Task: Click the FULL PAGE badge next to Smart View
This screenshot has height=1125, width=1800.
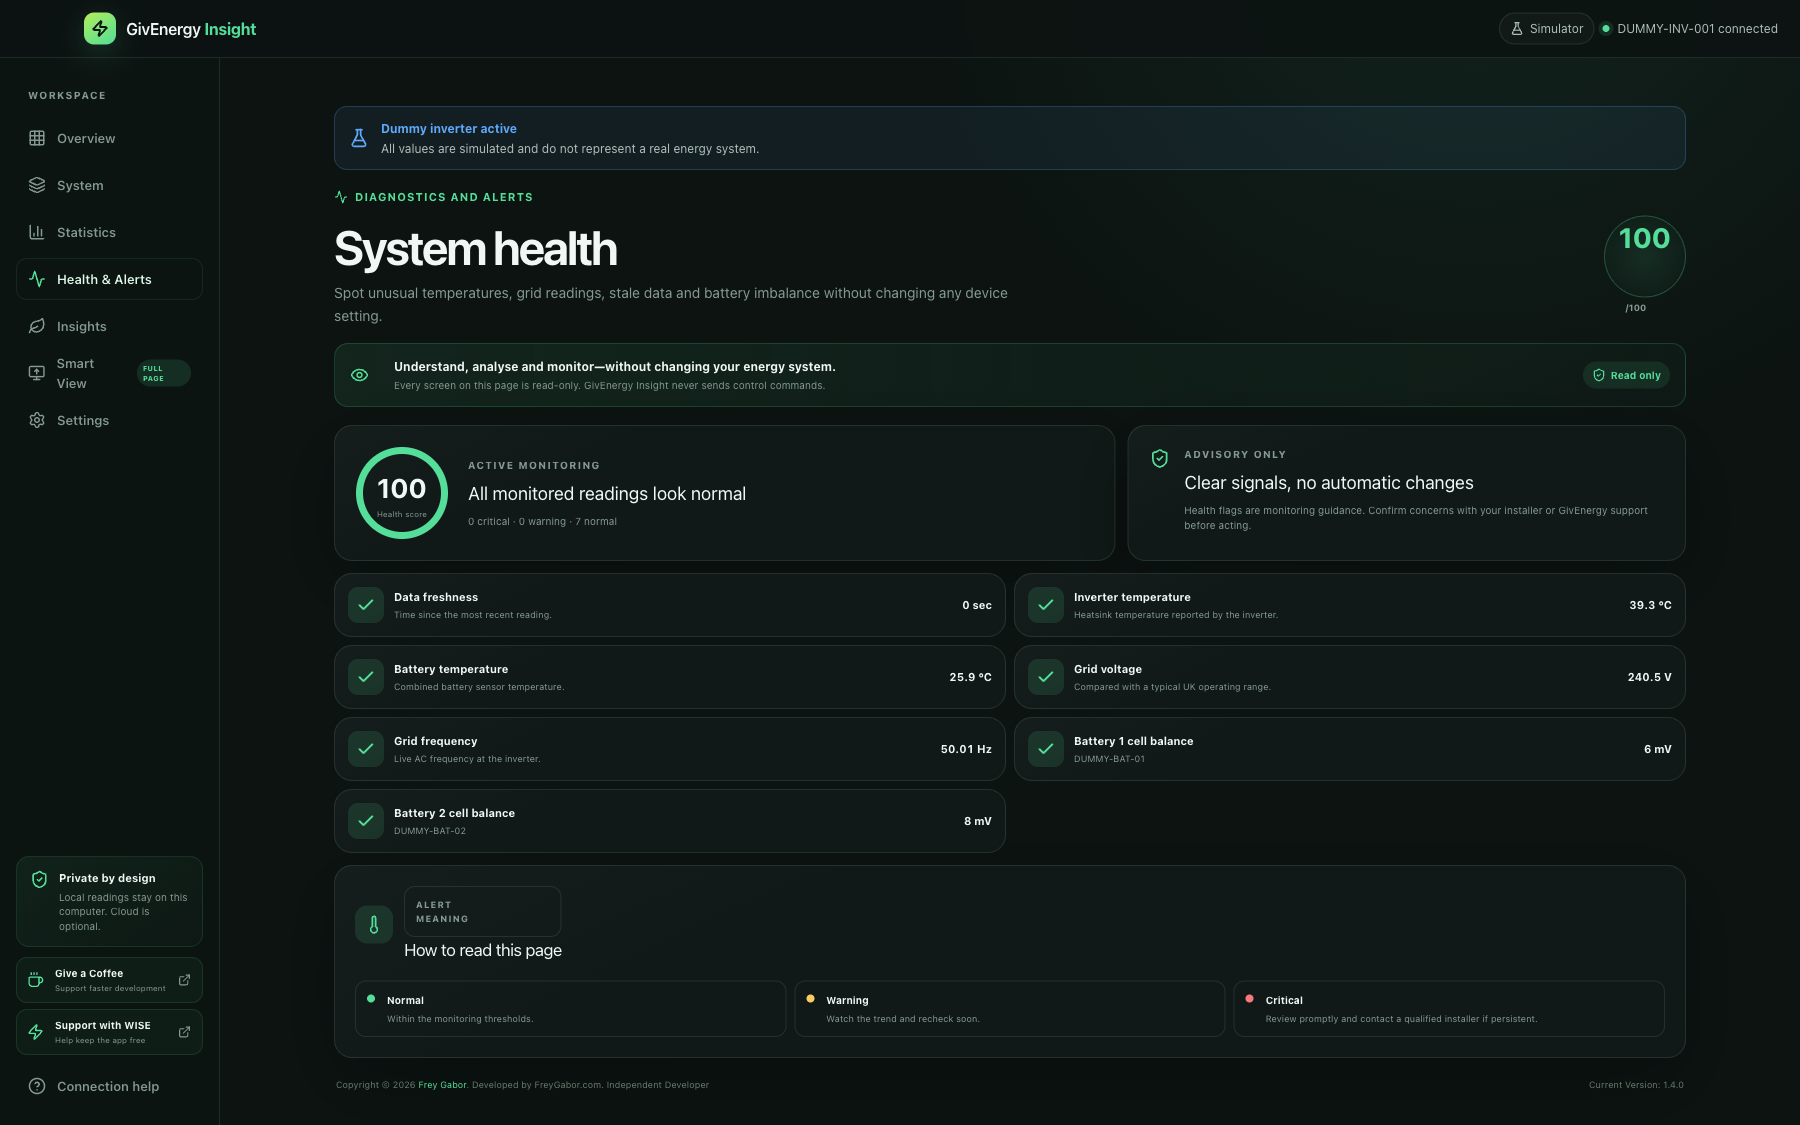Action: point(163,373)
